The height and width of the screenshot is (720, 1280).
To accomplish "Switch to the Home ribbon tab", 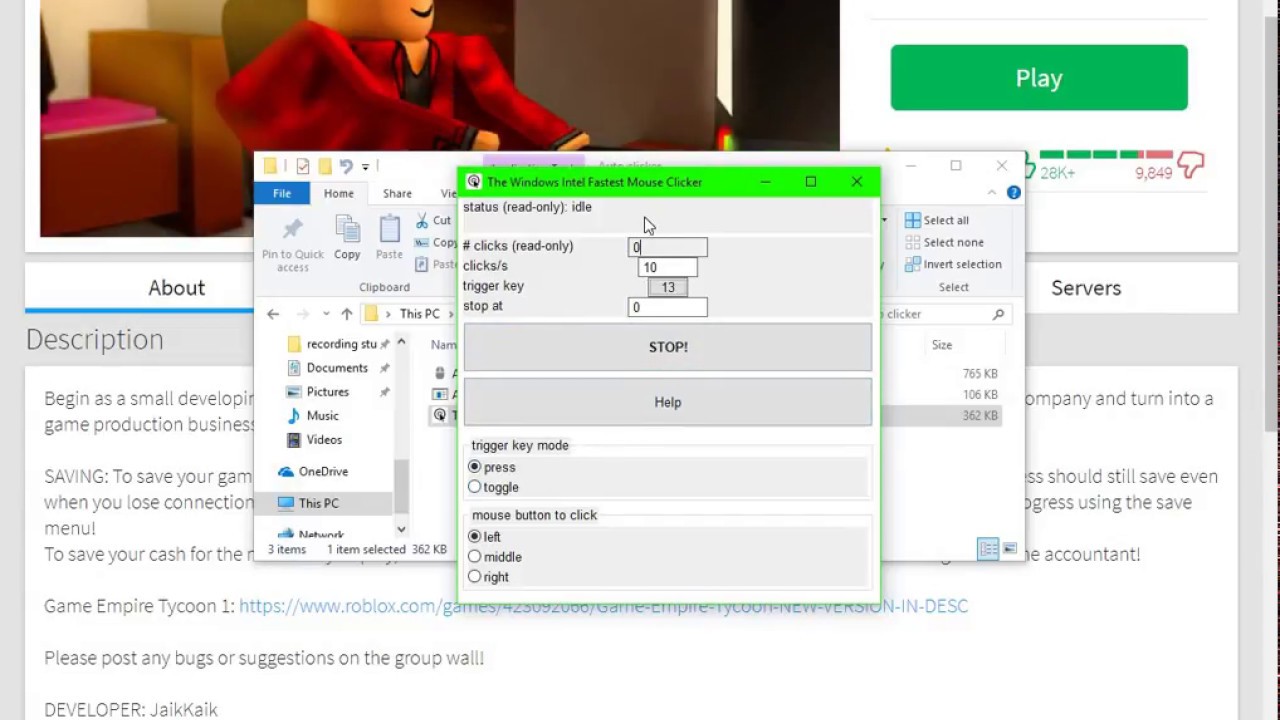I will coord(338,193).
